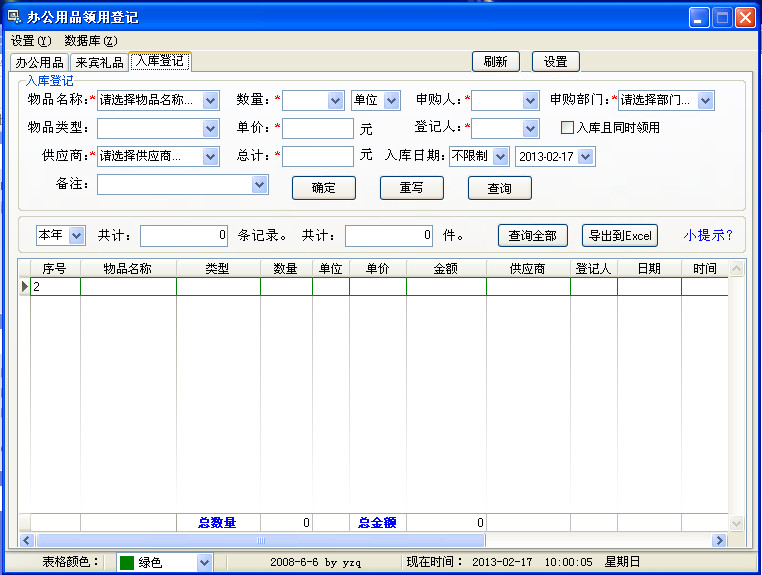The height and width of the screenshot is (575, 762).
Task: Click the horizontal scrollbar right arrow
Action: click(720, 540)
